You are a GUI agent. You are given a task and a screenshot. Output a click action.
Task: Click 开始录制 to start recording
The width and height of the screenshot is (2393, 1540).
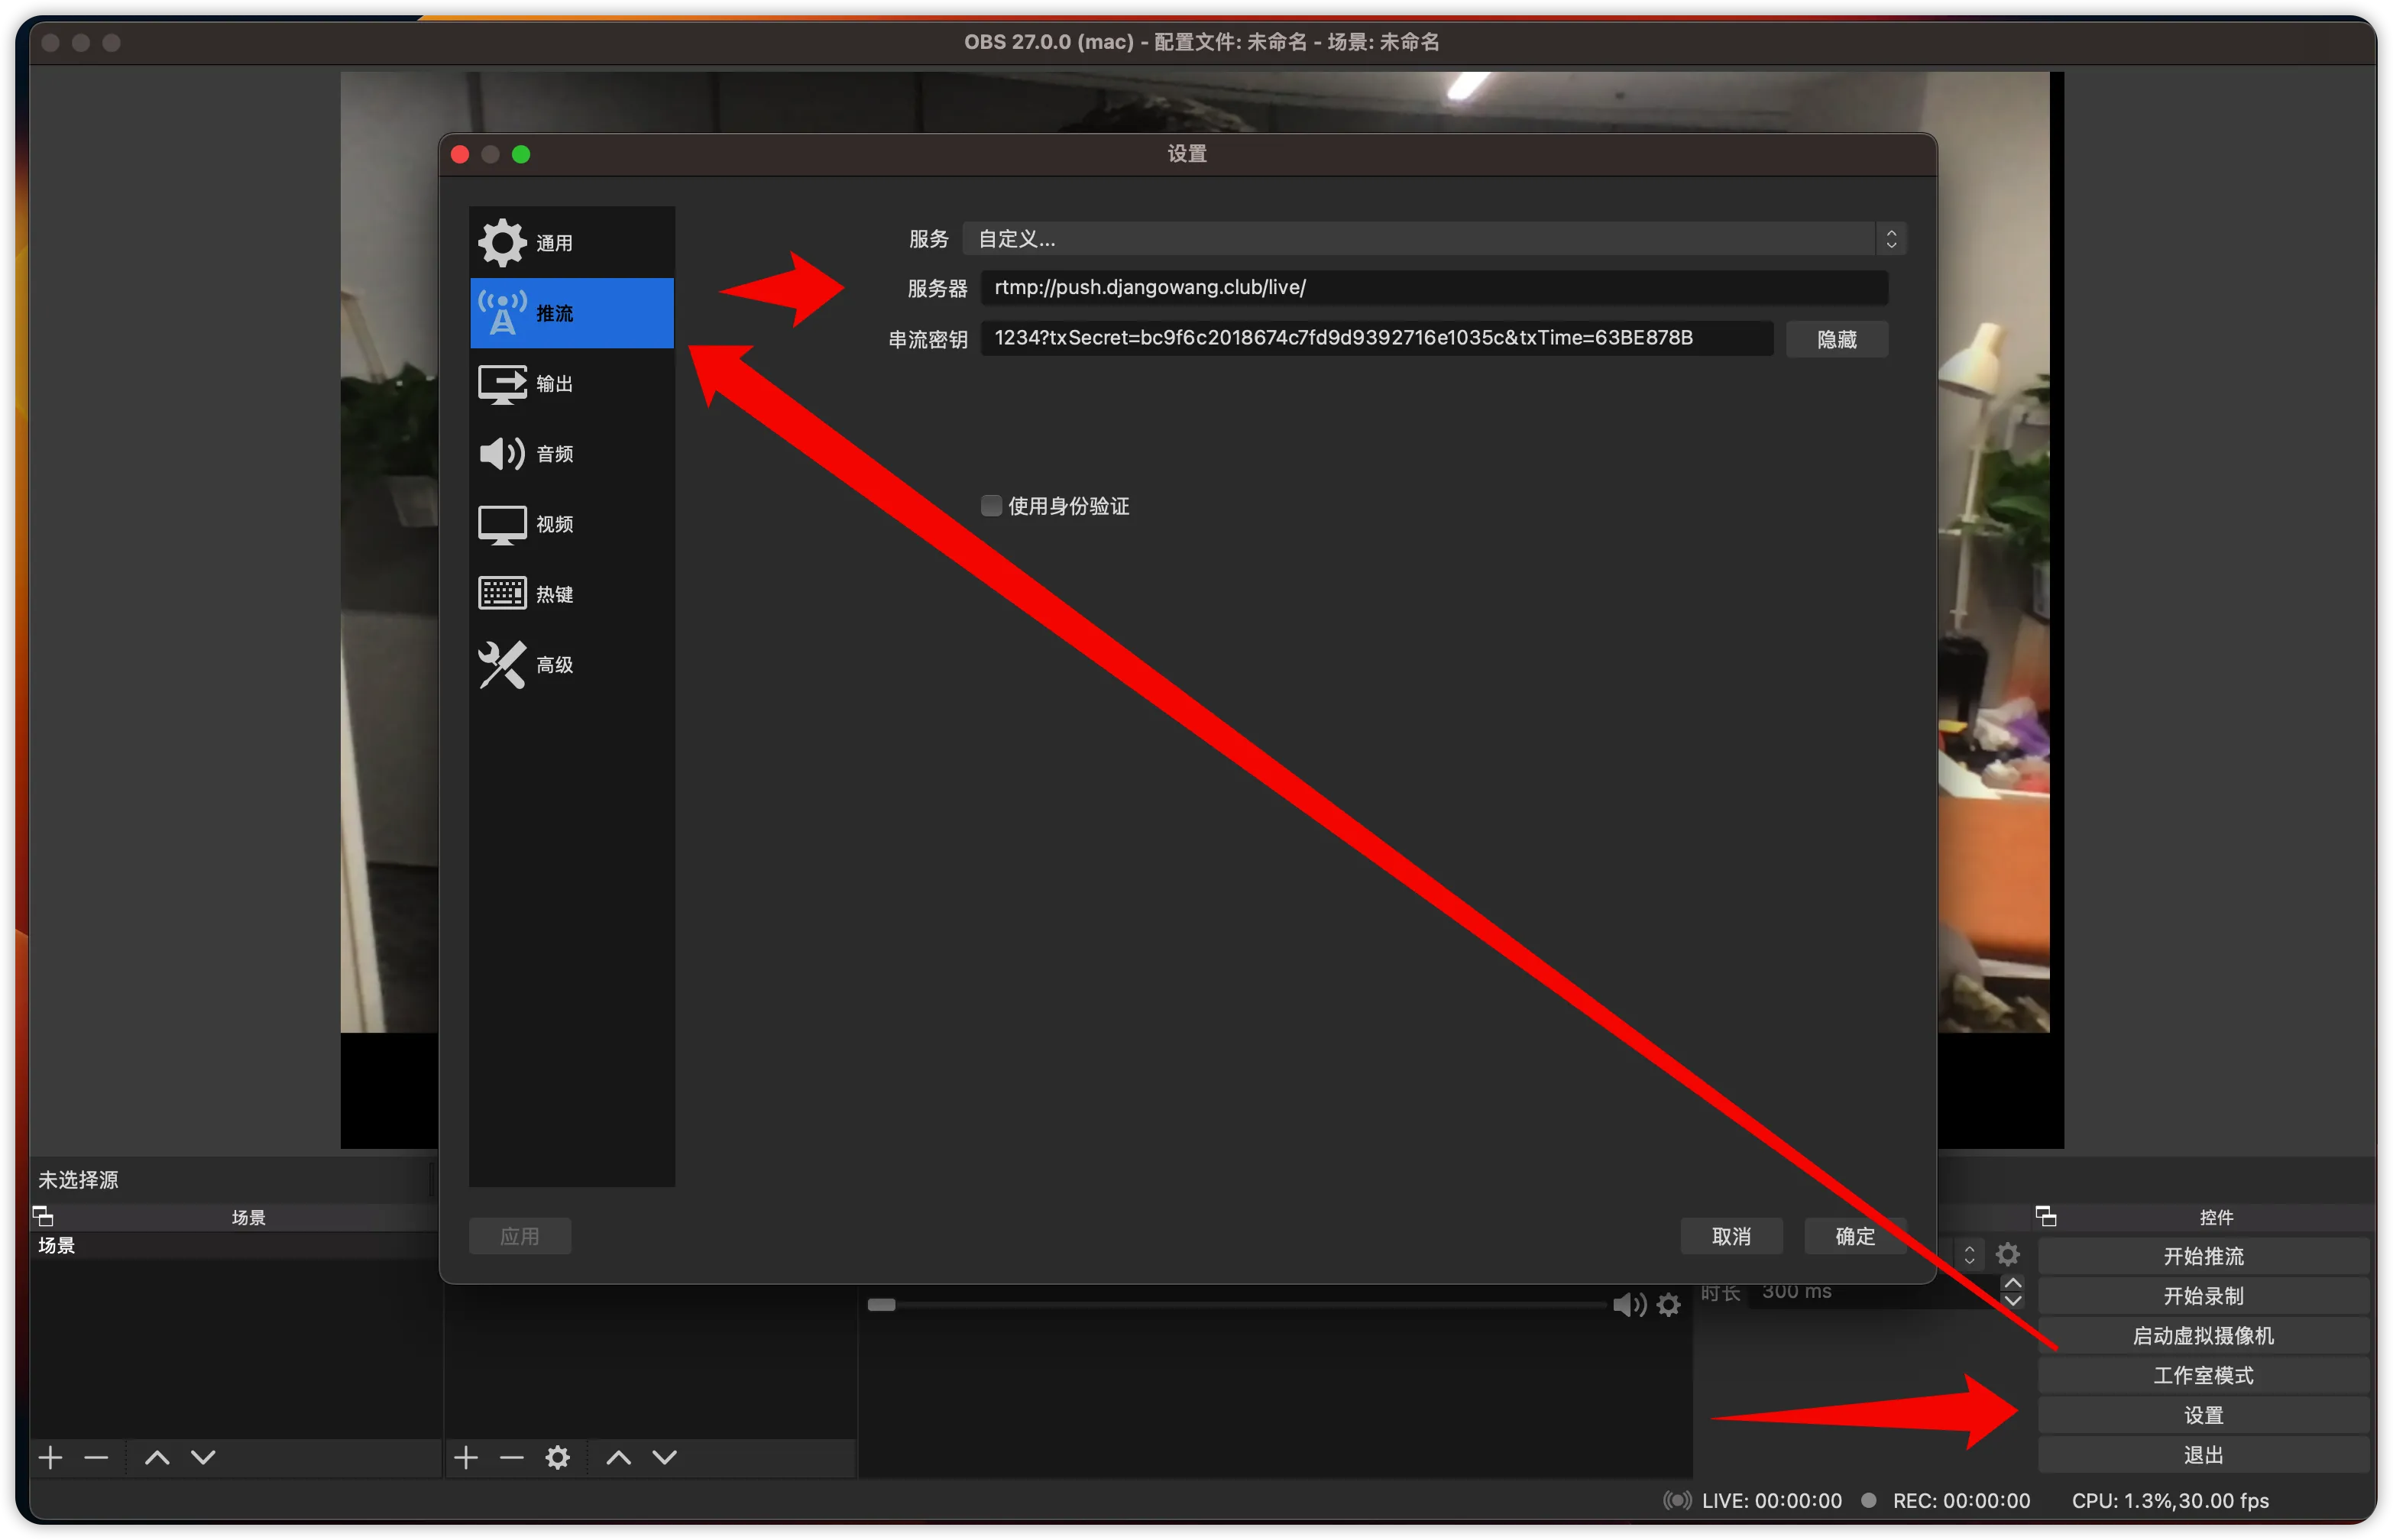(x=2203, y=1296)
